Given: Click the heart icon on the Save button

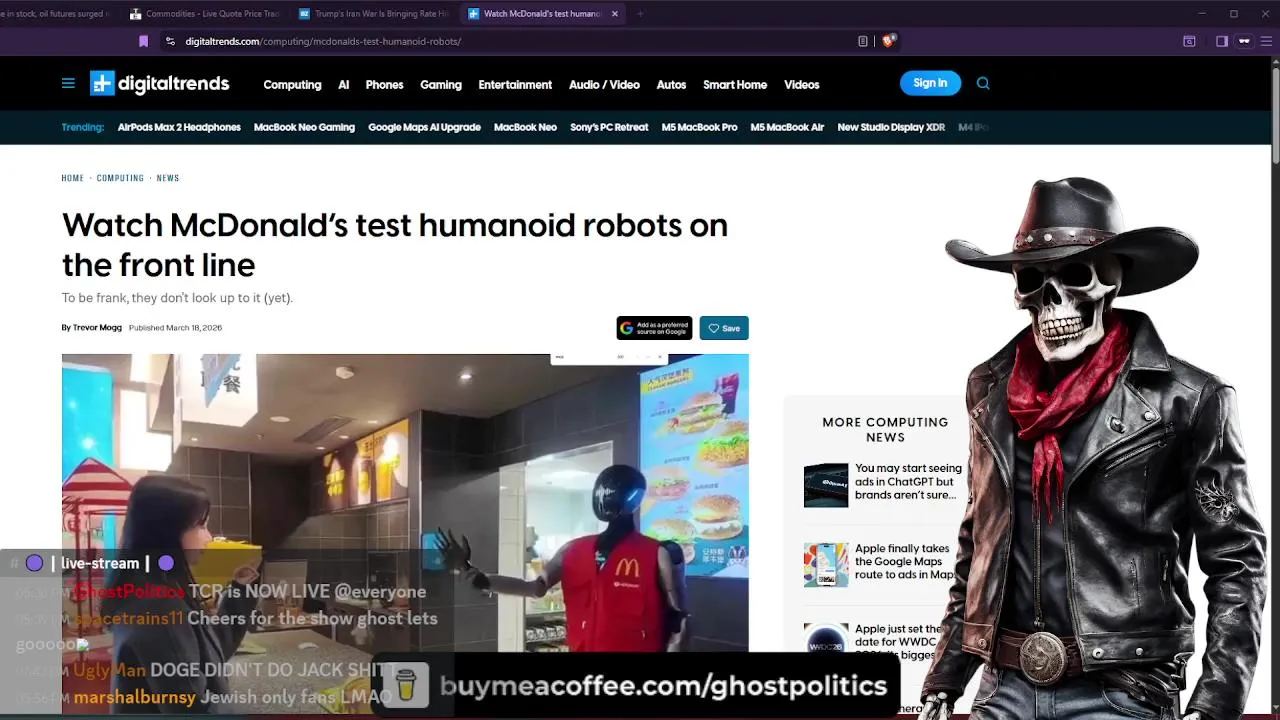Looking at the screenshot, I should [x=714, y=328].
